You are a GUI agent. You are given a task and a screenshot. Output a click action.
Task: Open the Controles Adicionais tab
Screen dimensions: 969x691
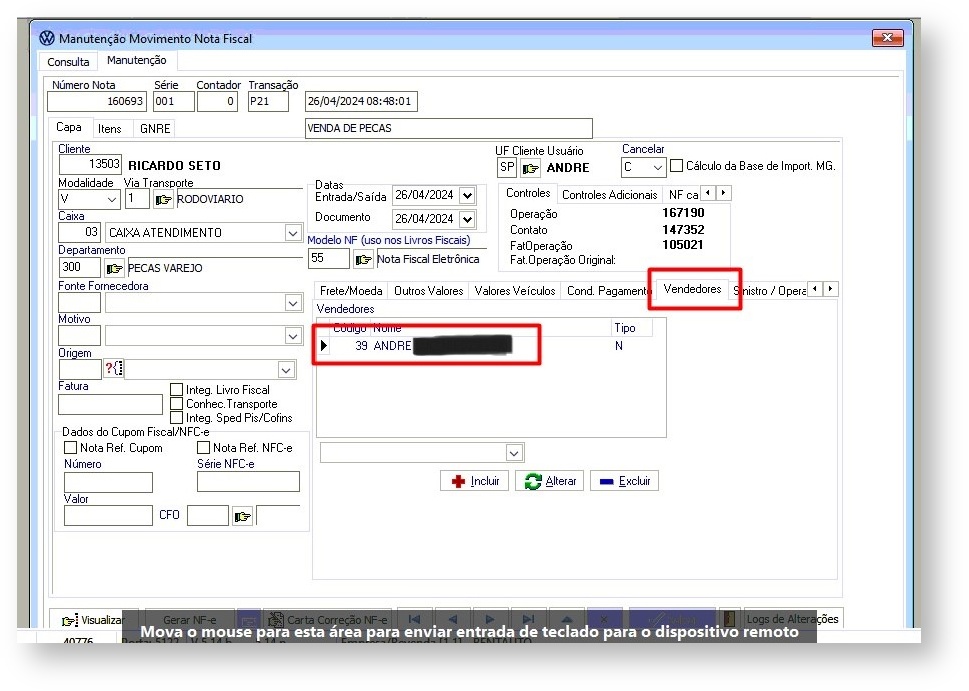[x=609, y=195]
